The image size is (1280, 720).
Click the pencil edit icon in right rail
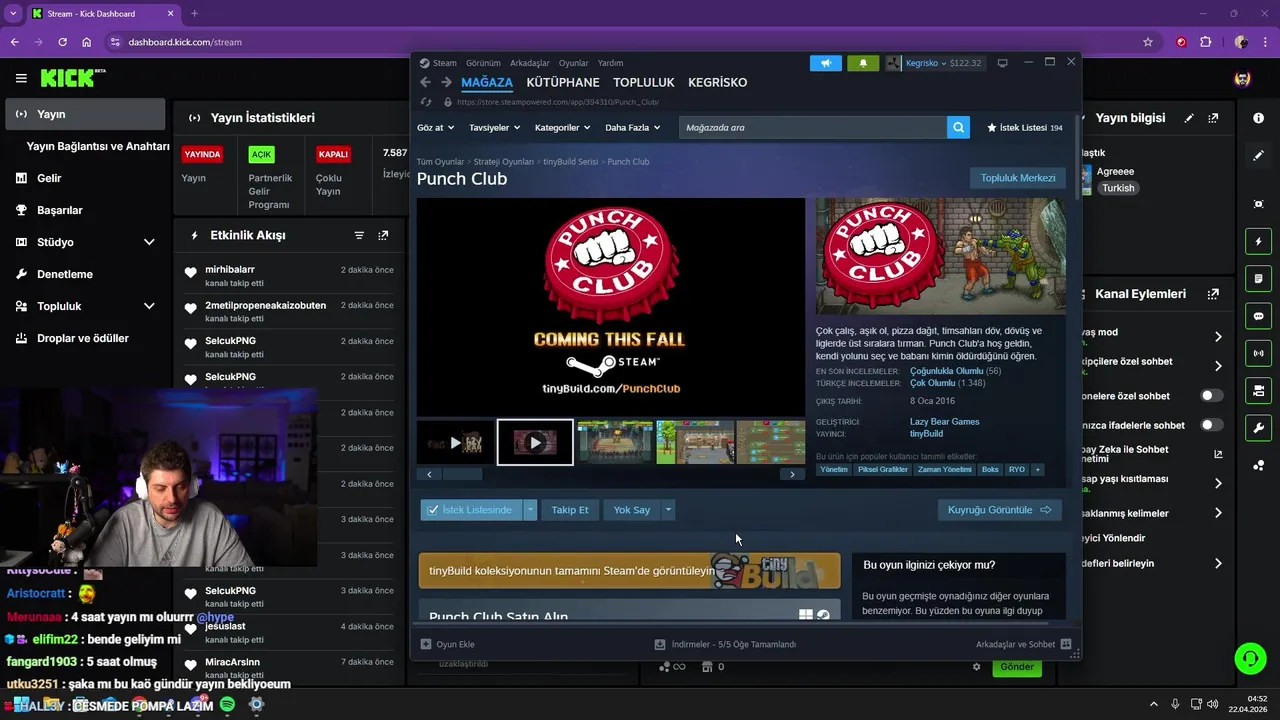[1258, 155]
